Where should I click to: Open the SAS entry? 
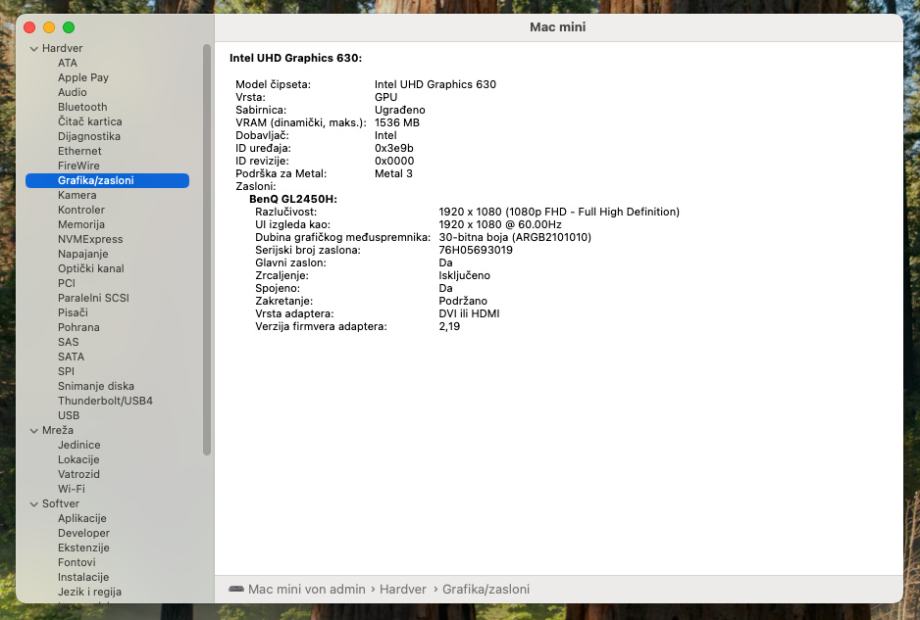68,342
